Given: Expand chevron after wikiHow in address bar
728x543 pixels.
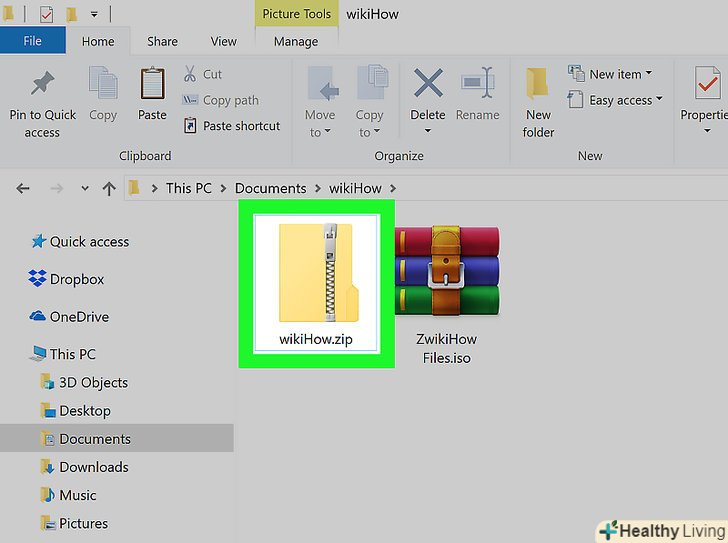Looking at the screenshot, I should tap(393, 188).
